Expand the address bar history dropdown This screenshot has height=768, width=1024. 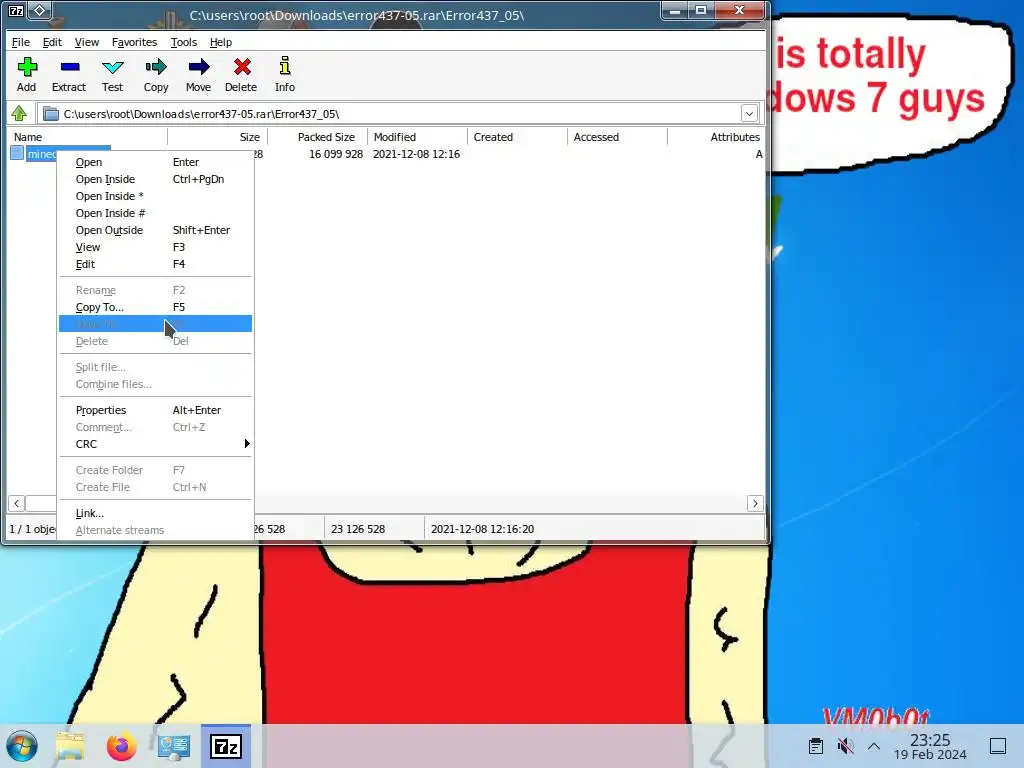click(x=749, y=114)
